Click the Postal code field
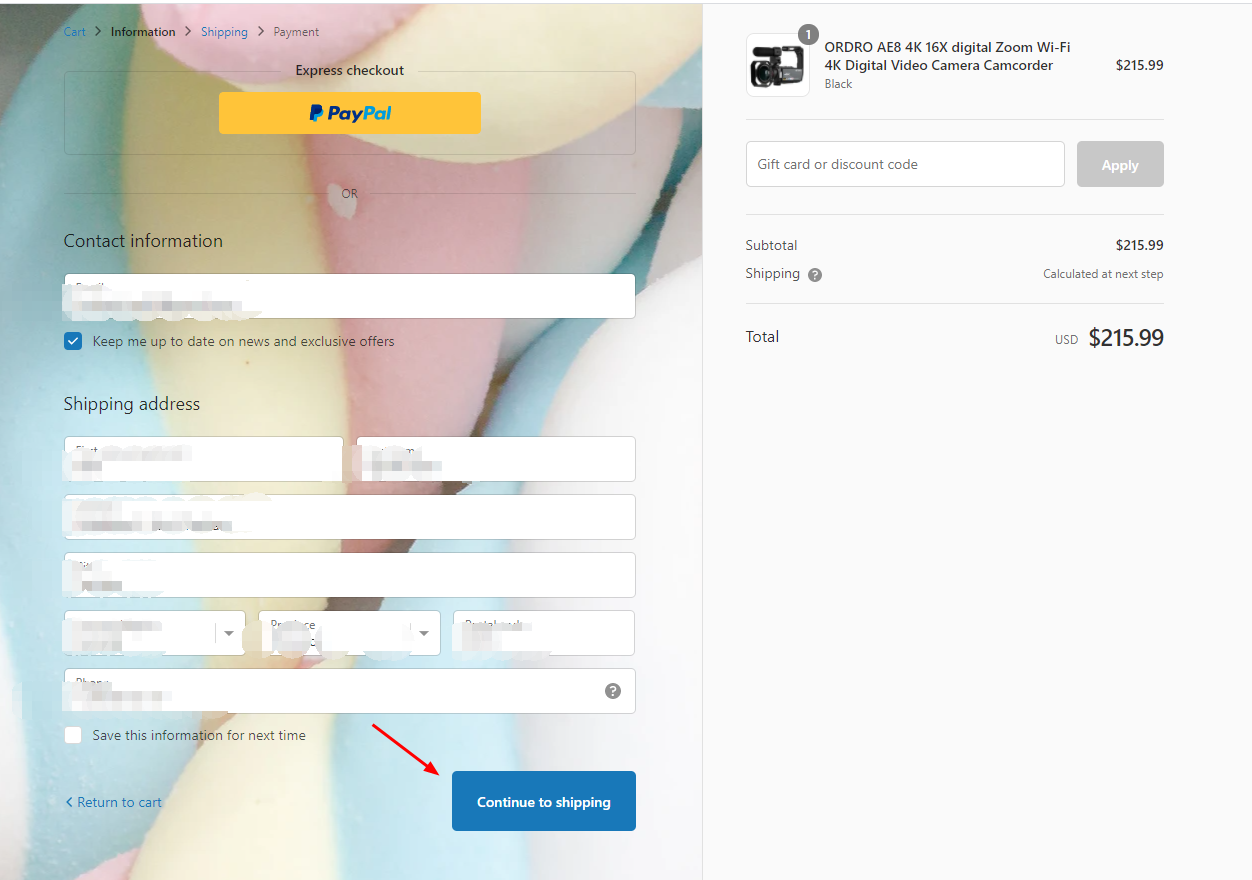1252x880 pixels. pyautogui.click(x=544, y=633)
